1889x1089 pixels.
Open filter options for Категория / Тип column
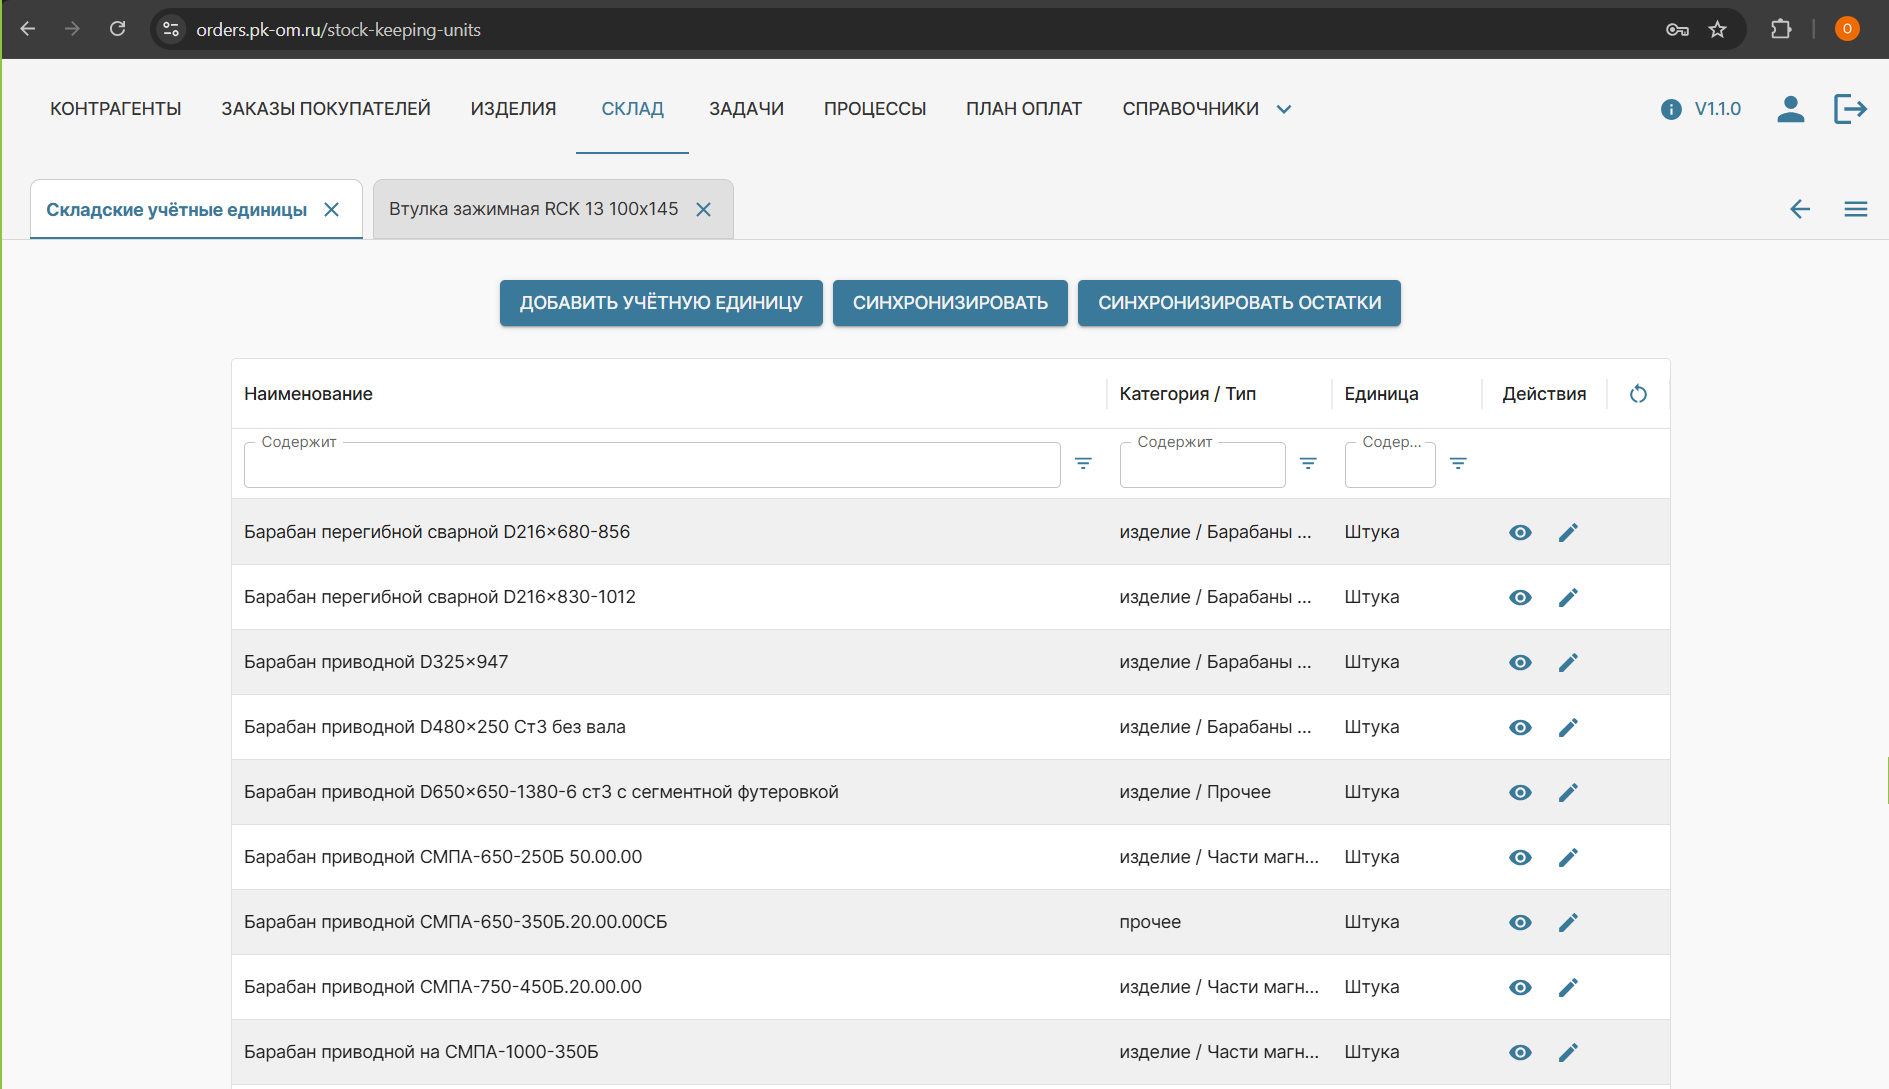1307,463
